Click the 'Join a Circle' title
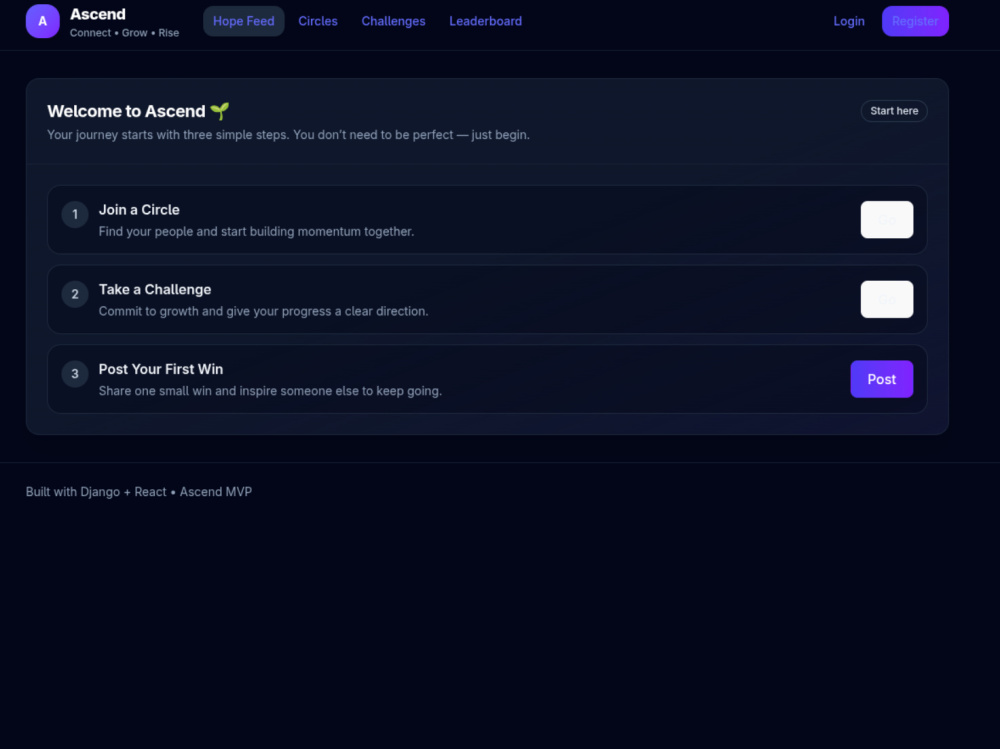 (x=139, y=210)
